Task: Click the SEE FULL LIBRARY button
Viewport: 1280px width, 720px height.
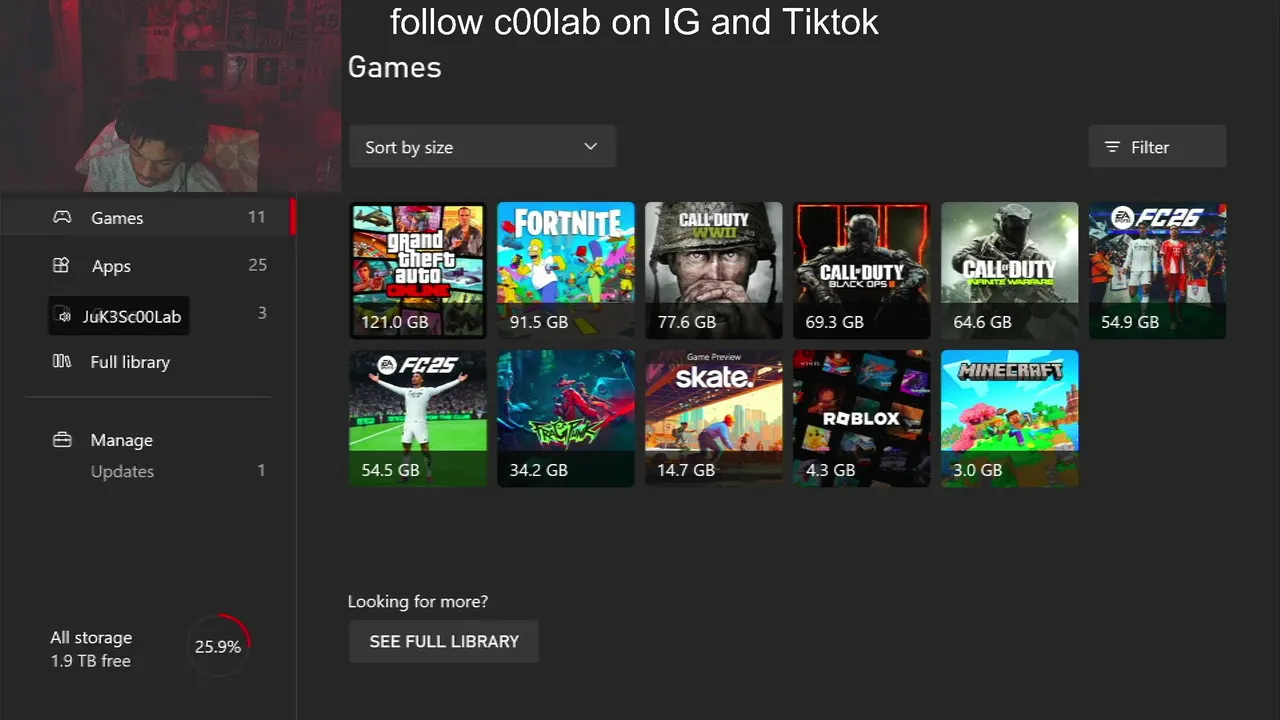Action: tap(444, 641)
